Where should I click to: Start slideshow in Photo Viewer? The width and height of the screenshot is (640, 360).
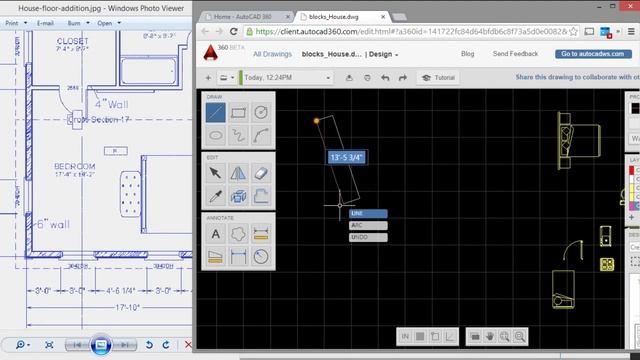coord(101,345)
